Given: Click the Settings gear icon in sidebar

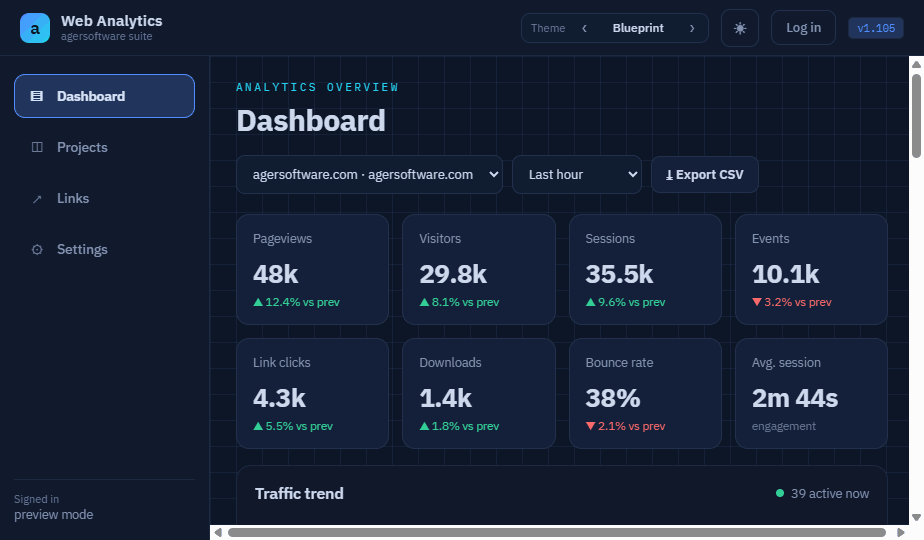Looking at the screenshot, I should (x=37, y=249).
